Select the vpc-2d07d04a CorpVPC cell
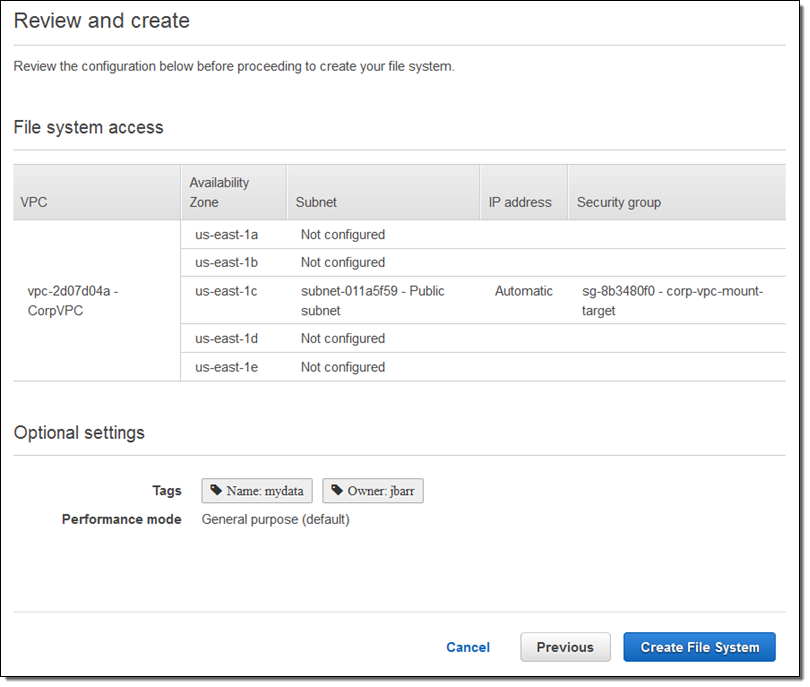Screen dimensions: 810x687 click(73, 301)
